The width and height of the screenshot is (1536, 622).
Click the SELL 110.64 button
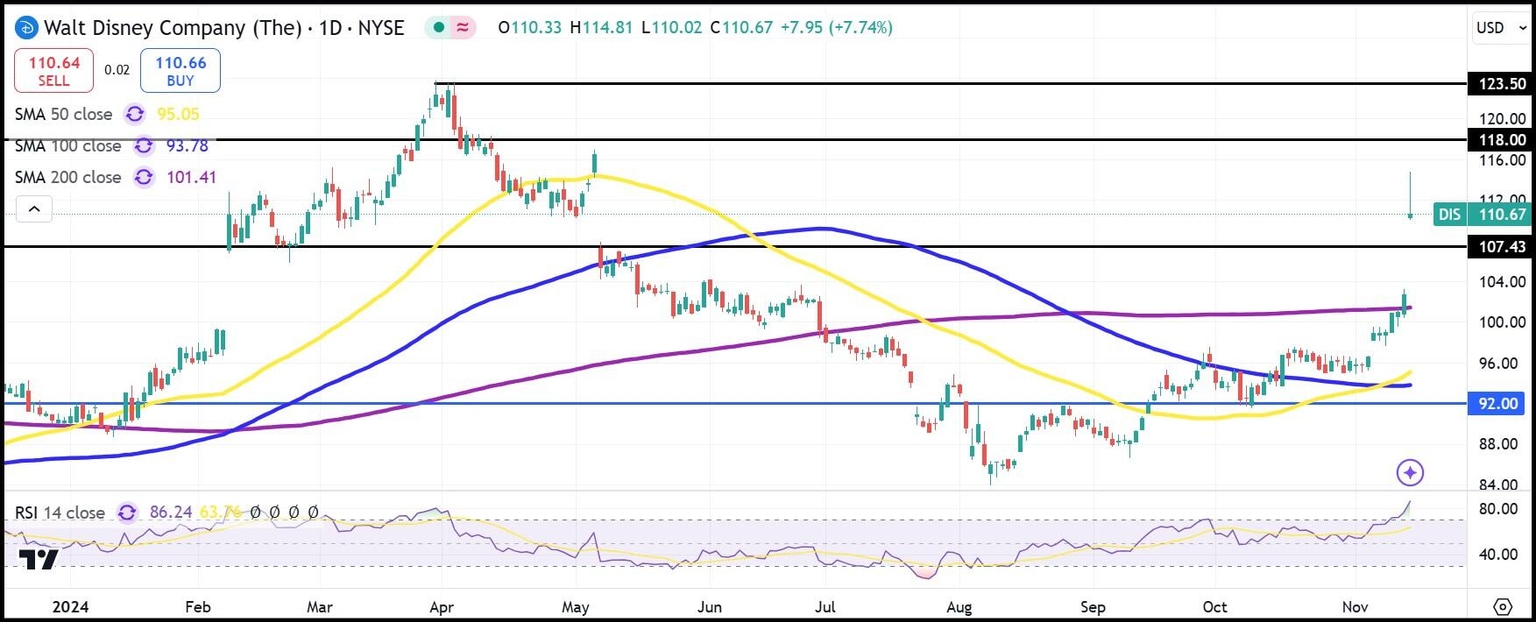tap(54, 70)
